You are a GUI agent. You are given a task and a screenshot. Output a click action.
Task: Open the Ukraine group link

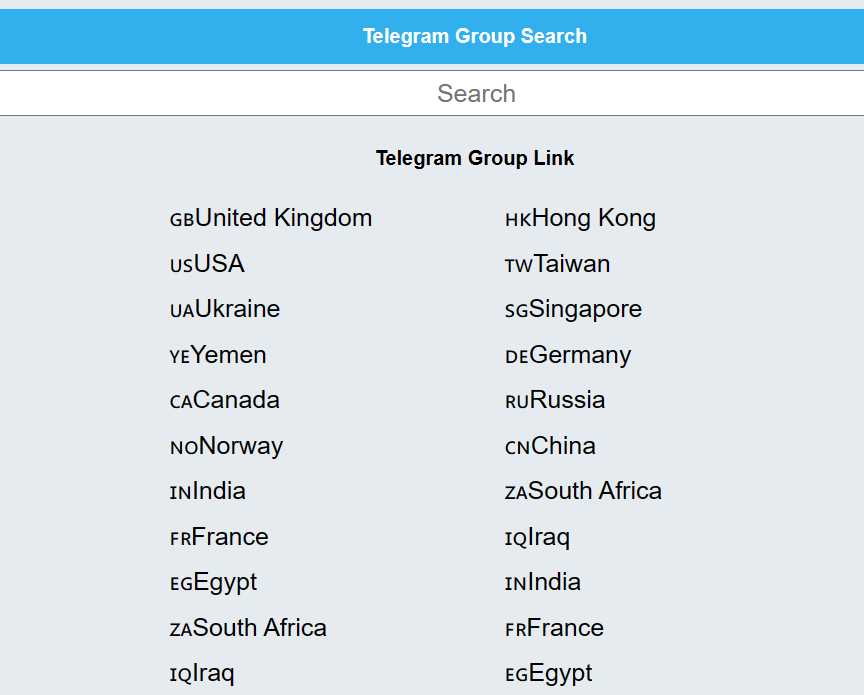pyautogui.click(x=225, y=309)
